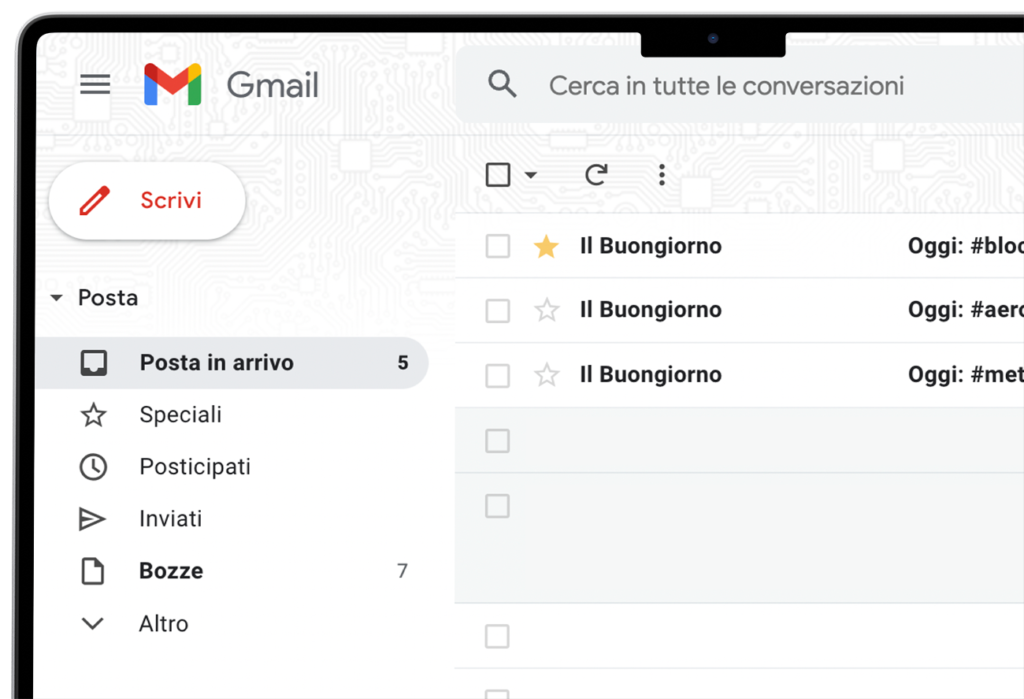Open the email with subject Oggi: #aer
The image size is (1024, 699).
click(965, 310)
